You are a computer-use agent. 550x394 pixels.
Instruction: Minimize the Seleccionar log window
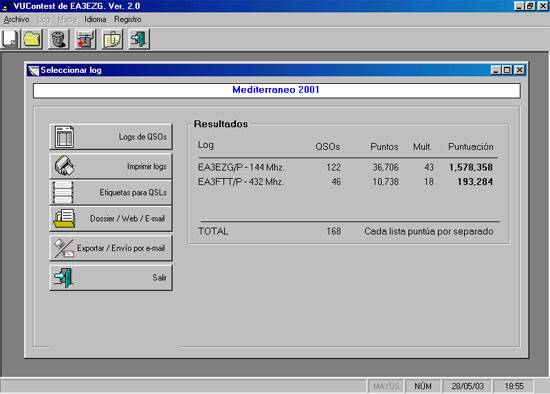495,70
